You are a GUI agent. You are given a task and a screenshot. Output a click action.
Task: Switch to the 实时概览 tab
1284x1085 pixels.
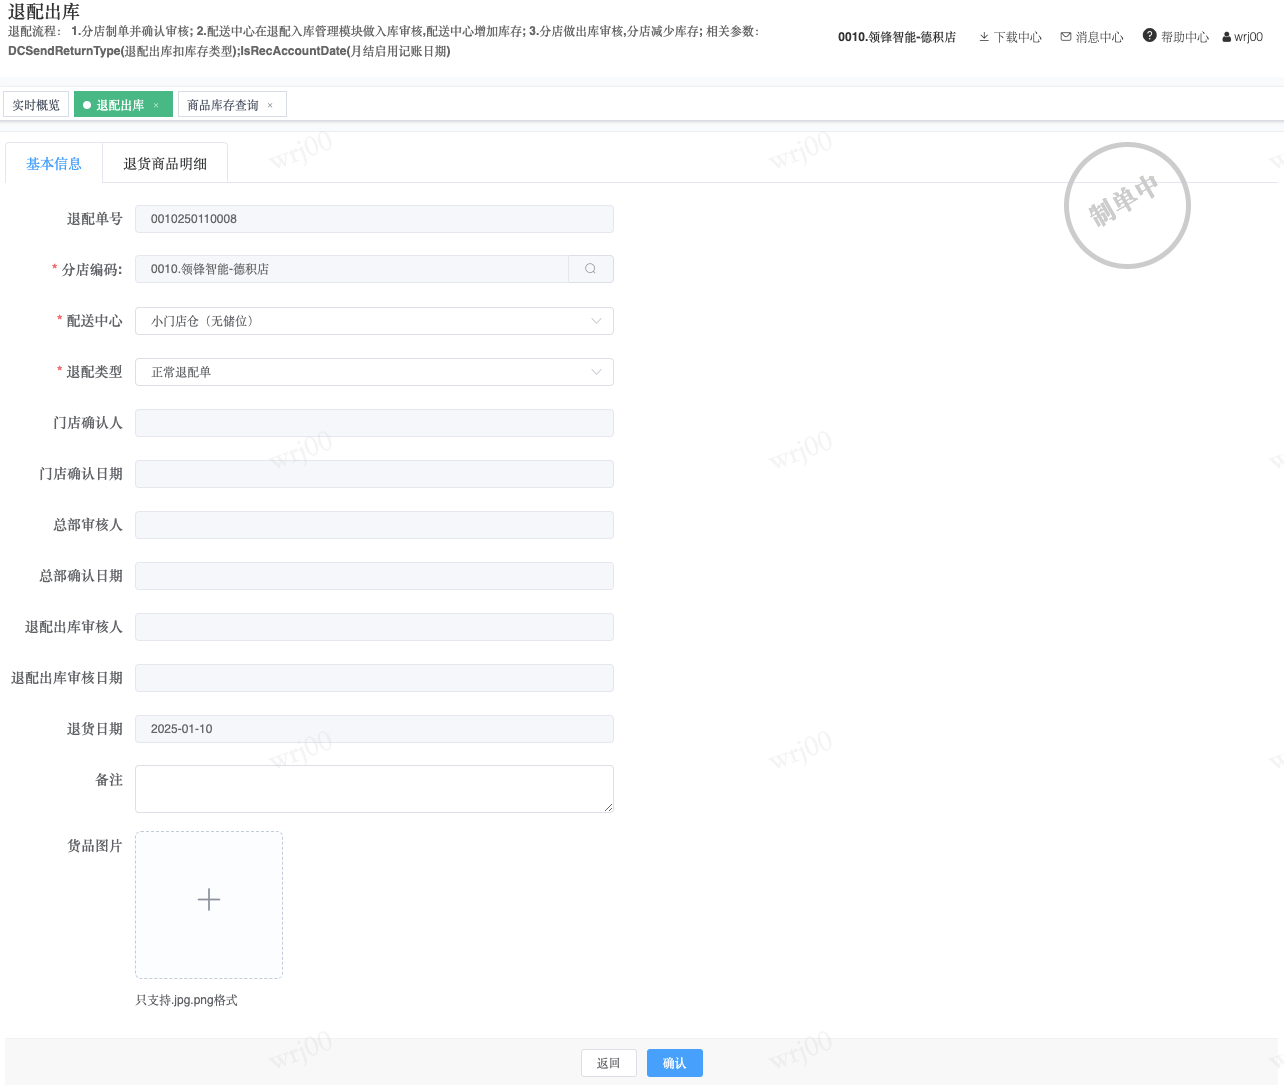36,105
